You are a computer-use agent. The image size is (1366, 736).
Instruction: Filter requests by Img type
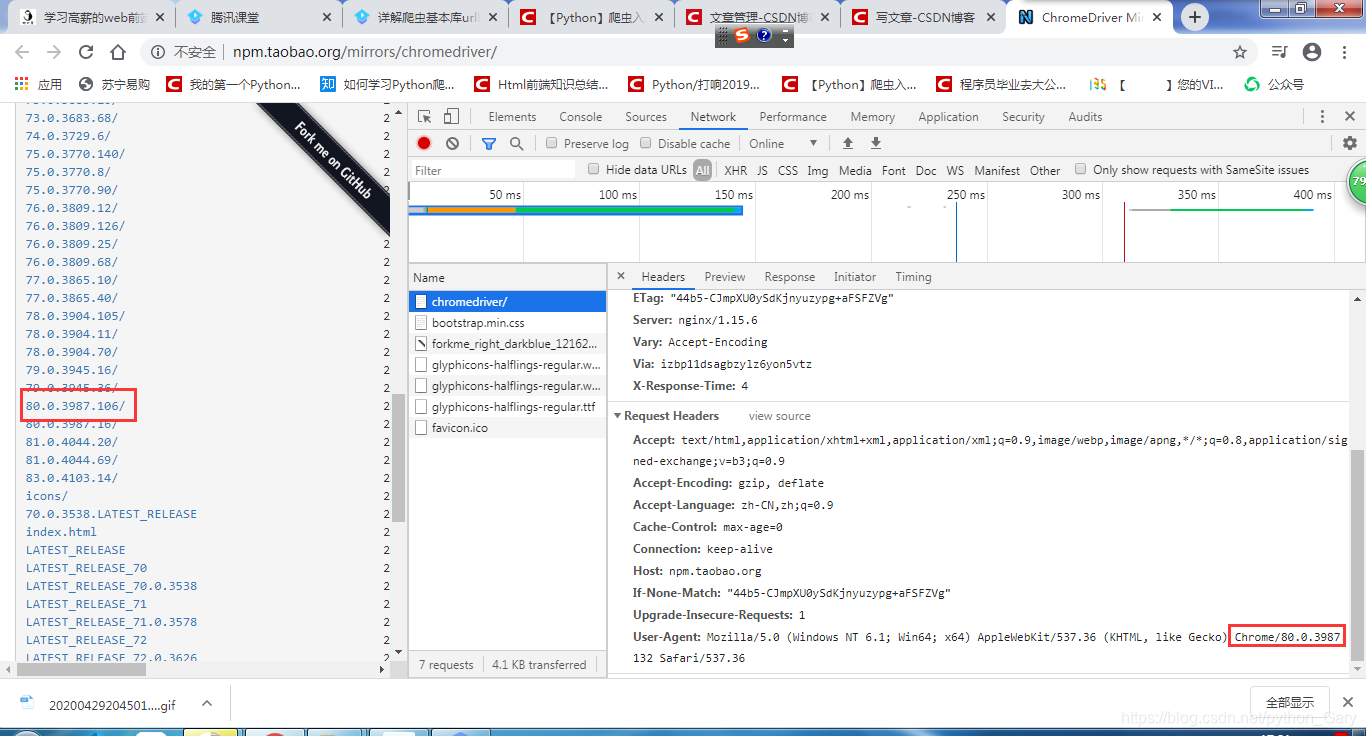tap(818, 171)
